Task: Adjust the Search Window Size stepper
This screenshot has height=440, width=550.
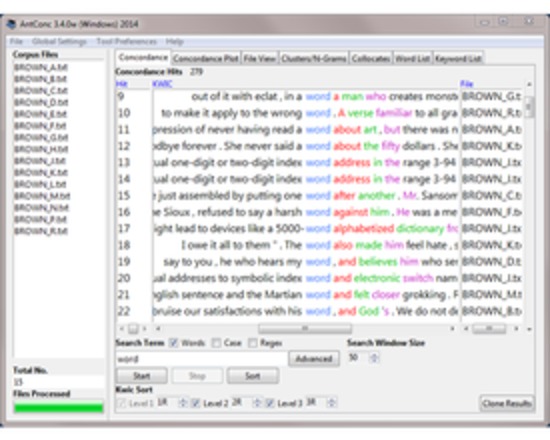Action: pos(374,358)
